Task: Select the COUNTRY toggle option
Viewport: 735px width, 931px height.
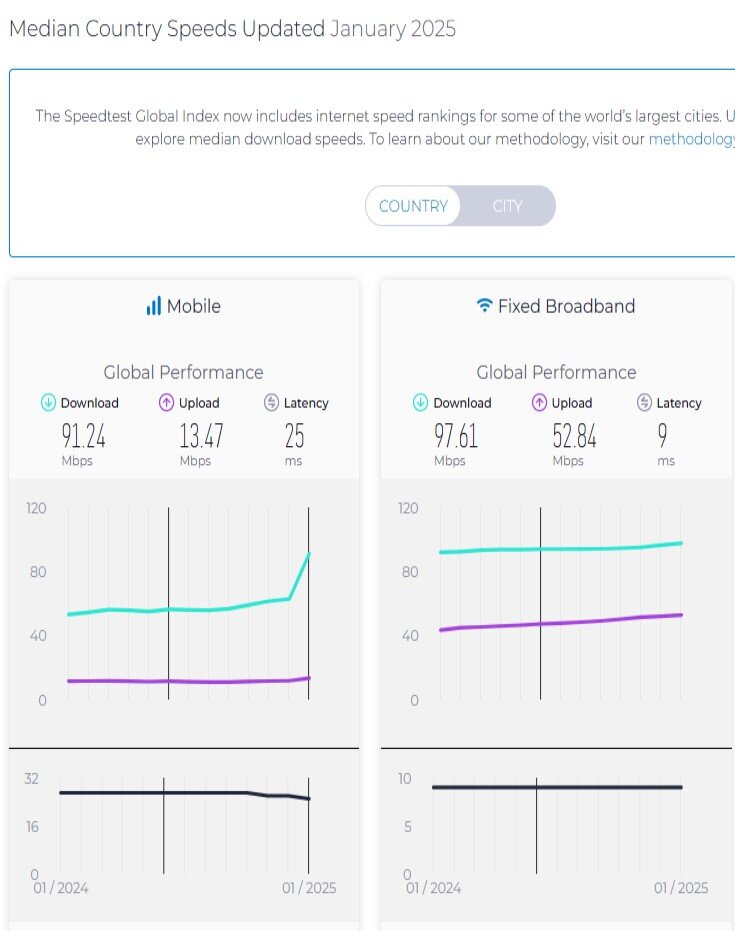Action: click(x=413, y=206)
